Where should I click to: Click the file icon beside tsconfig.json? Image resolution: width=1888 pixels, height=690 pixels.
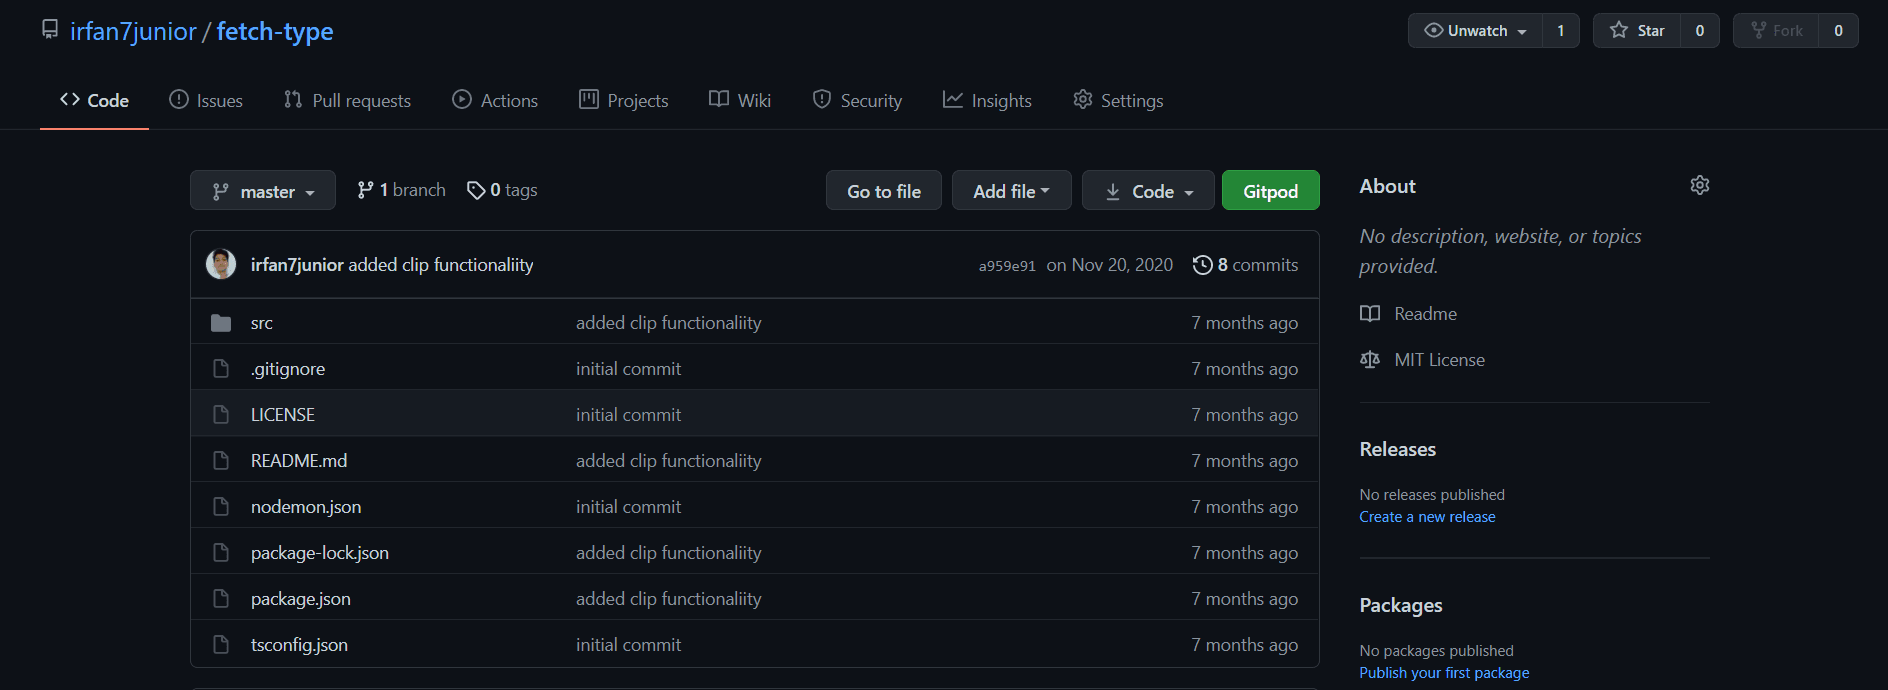pyautogui.click(x=221, y=645)
